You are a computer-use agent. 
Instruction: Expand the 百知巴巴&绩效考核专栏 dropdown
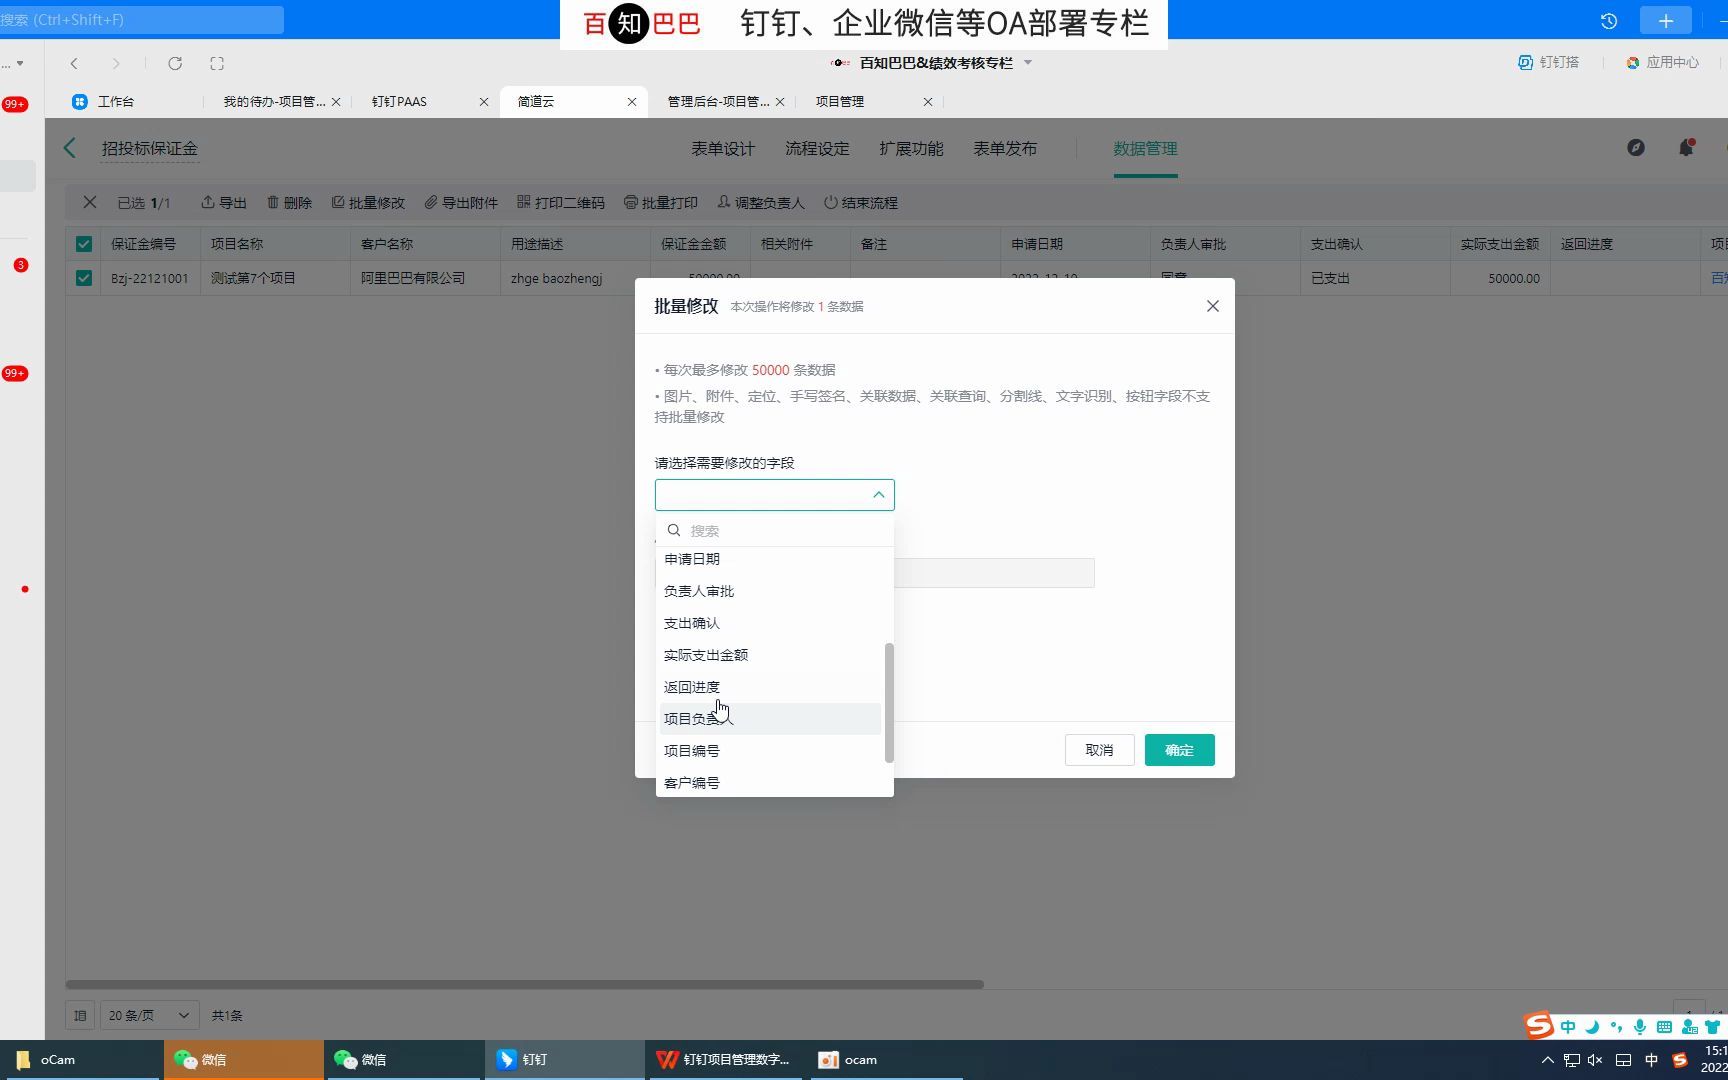point(1028,63)
